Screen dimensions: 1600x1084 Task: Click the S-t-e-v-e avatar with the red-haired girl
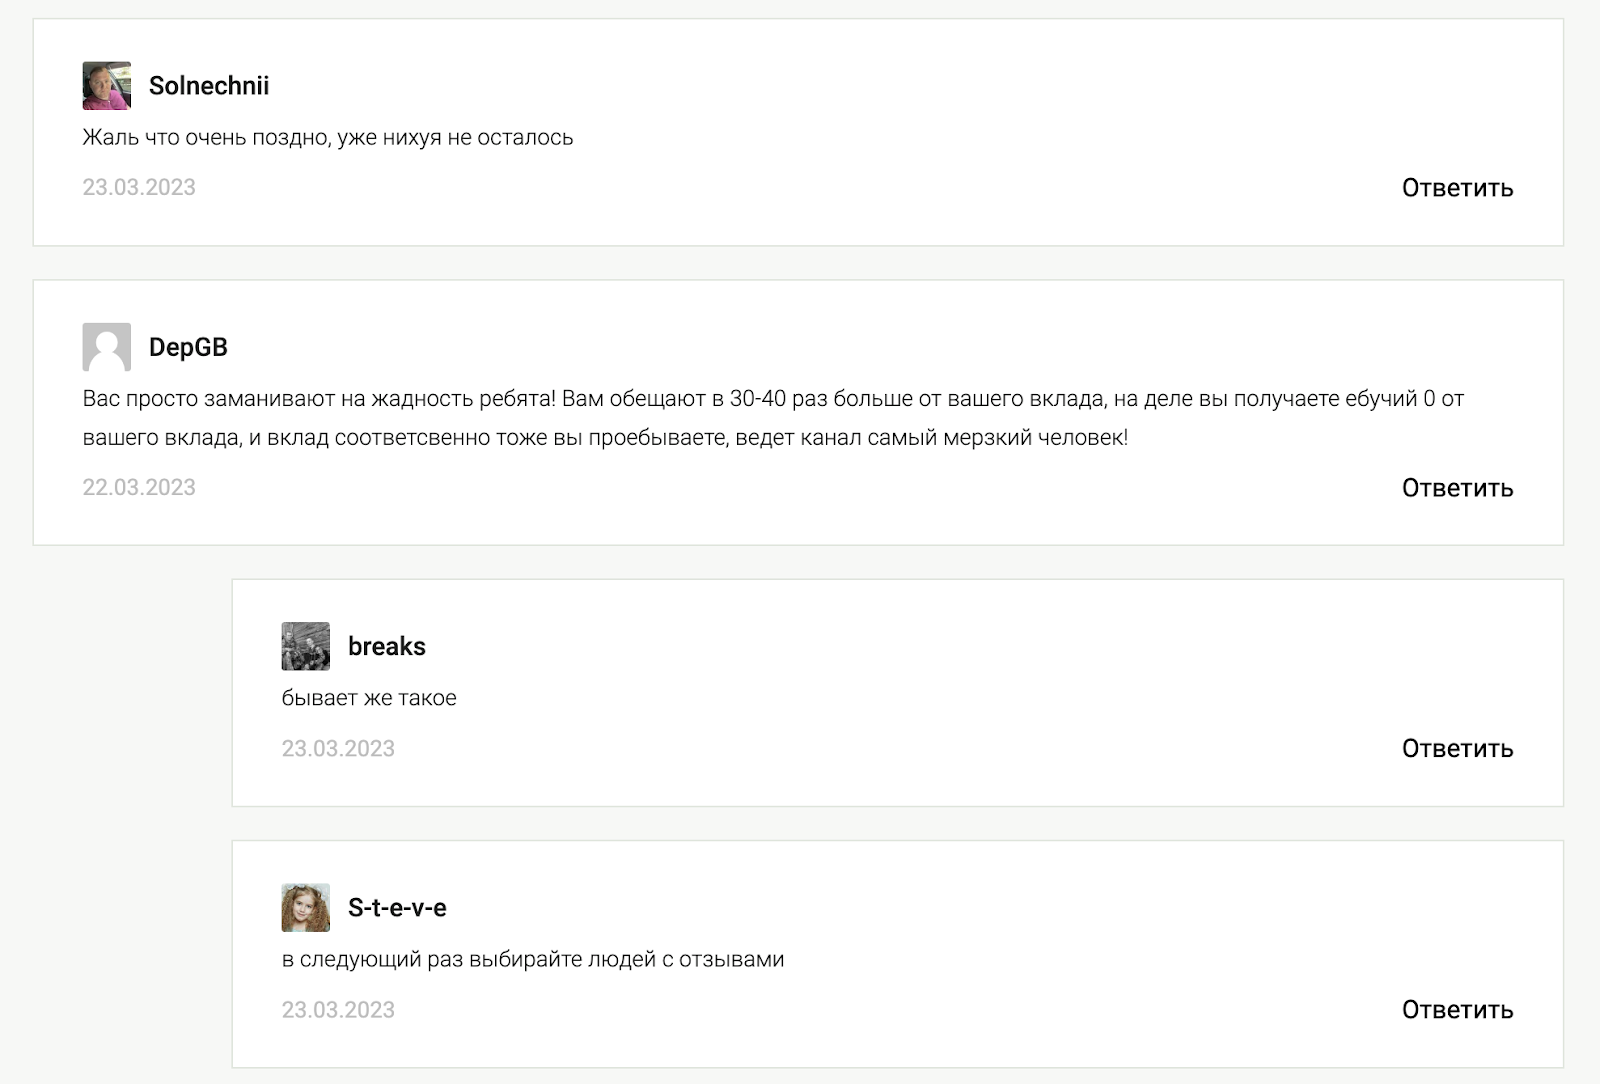click(x=305, y=907)
